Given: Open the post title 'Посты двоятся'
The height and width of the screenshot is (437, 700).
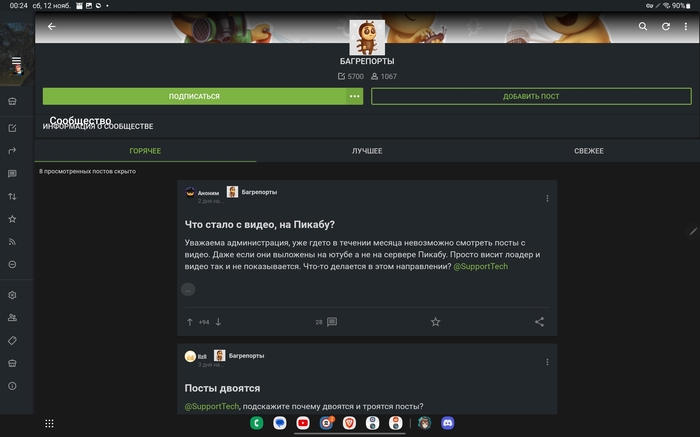Looking at the screenshot, I should (222, 388).
